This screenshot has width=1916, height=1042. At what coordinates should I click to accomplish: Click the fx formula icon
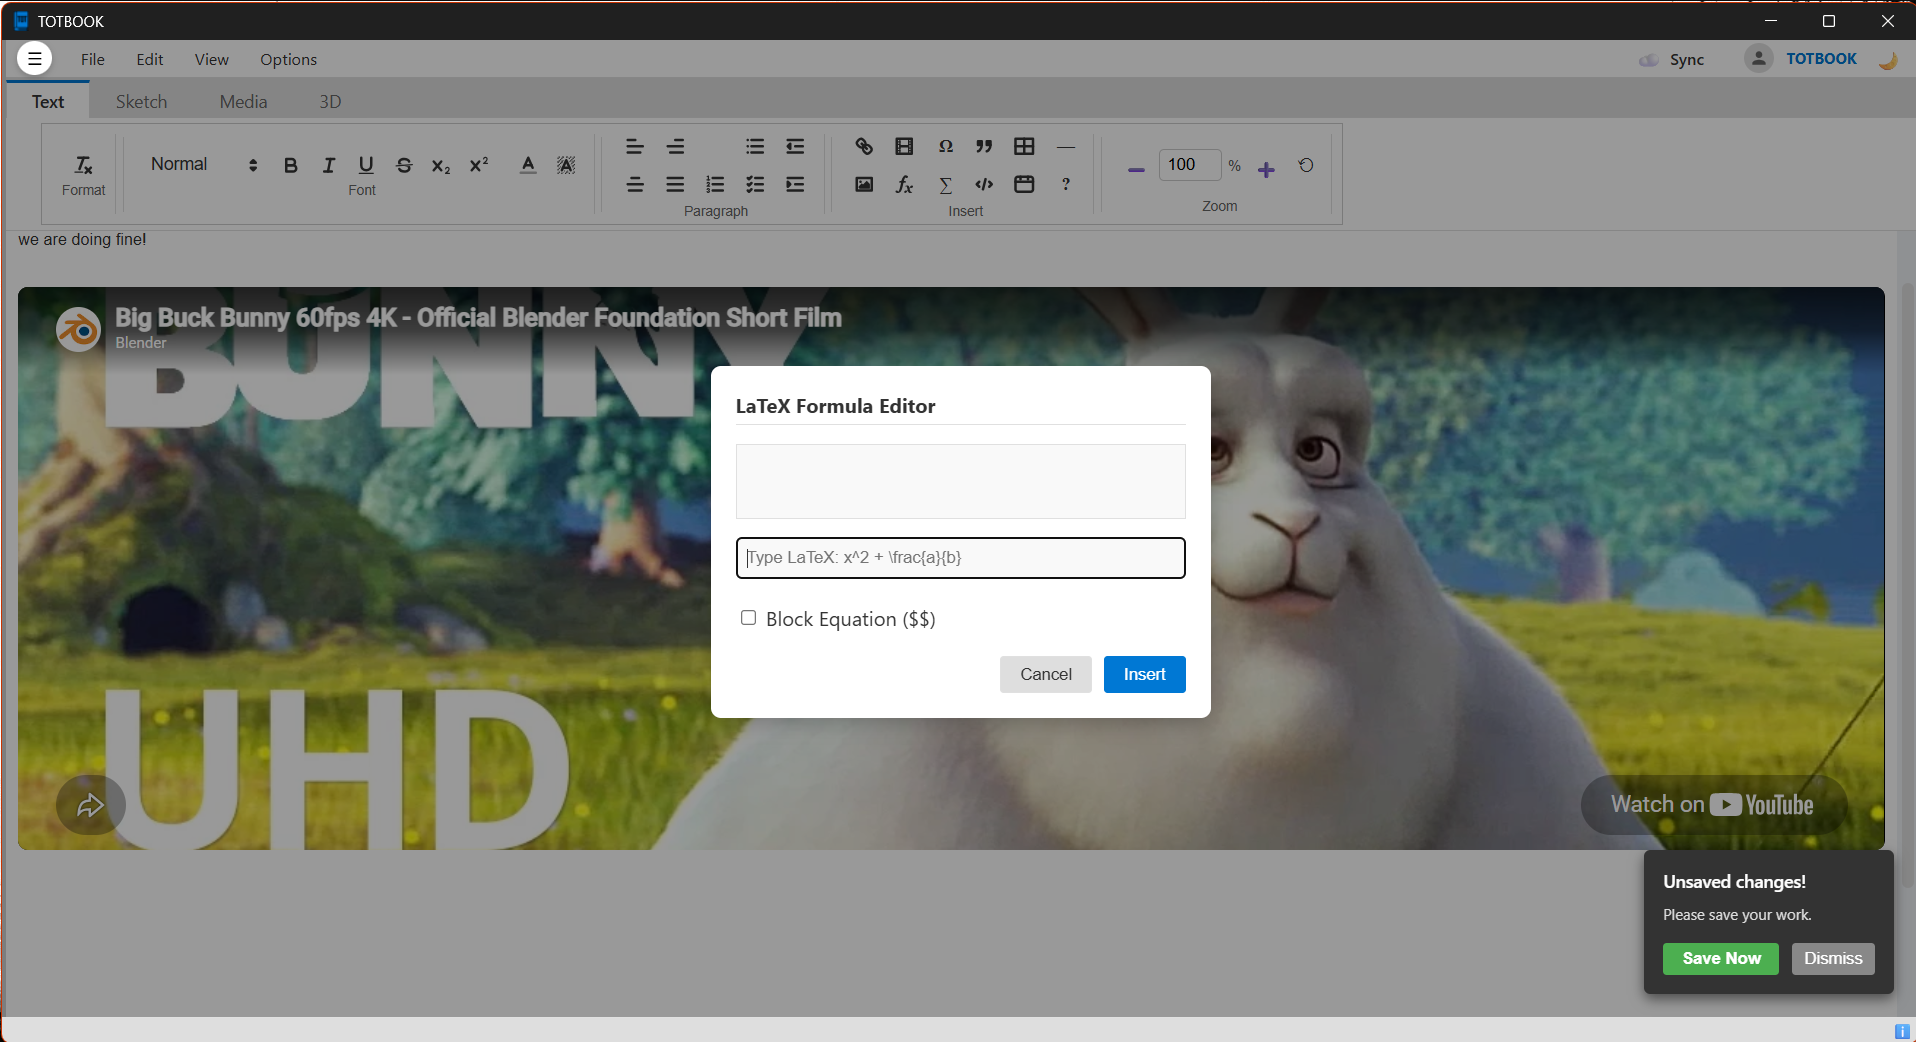click(x=904, y=185)
